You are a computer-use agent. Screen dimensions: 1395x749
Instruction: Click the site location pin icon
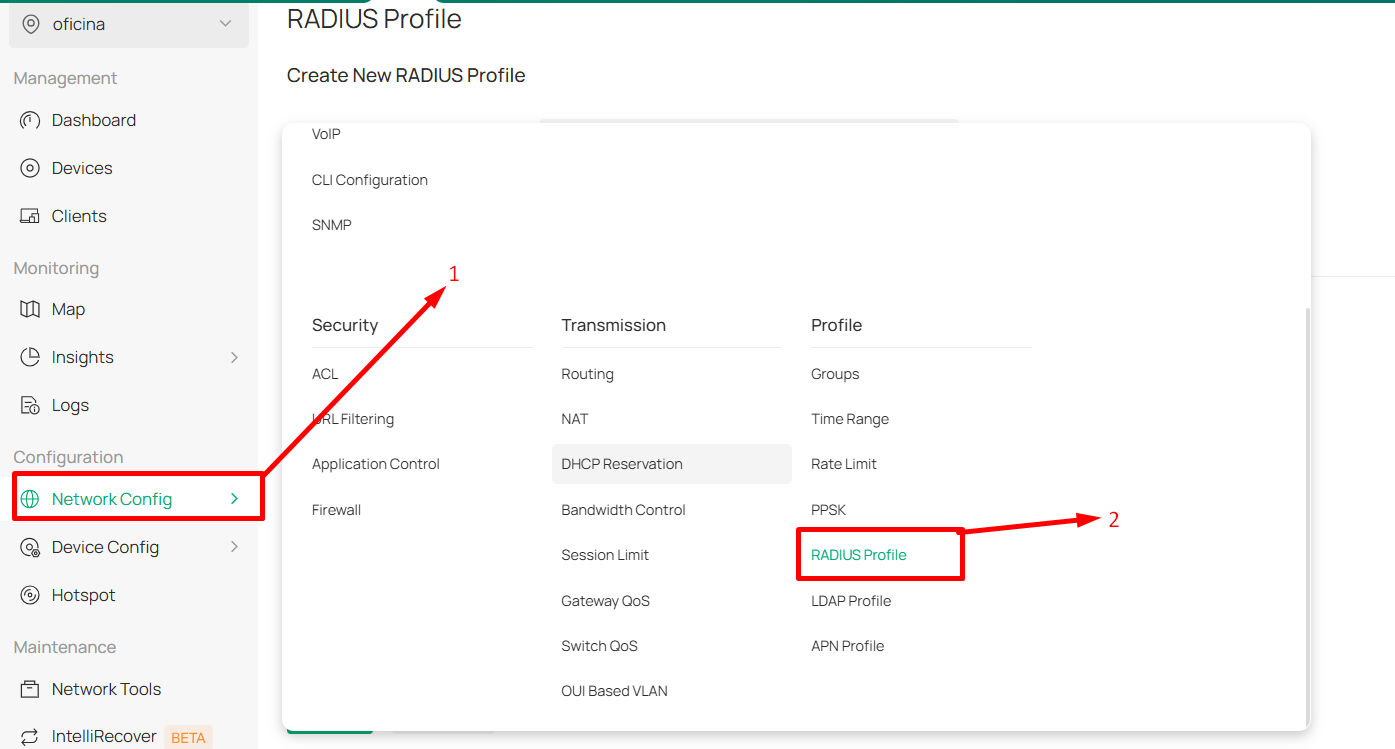31,24
